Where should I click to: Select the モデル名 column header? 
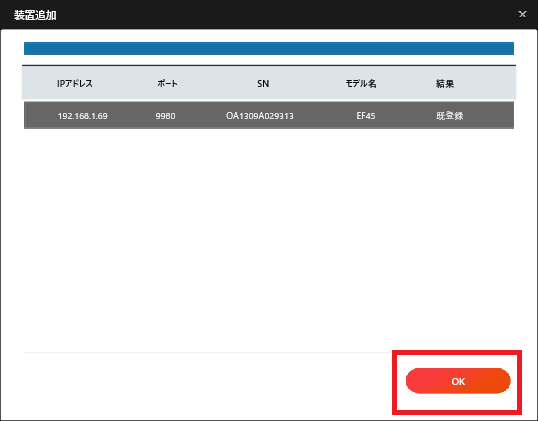[x=361, y=83]
